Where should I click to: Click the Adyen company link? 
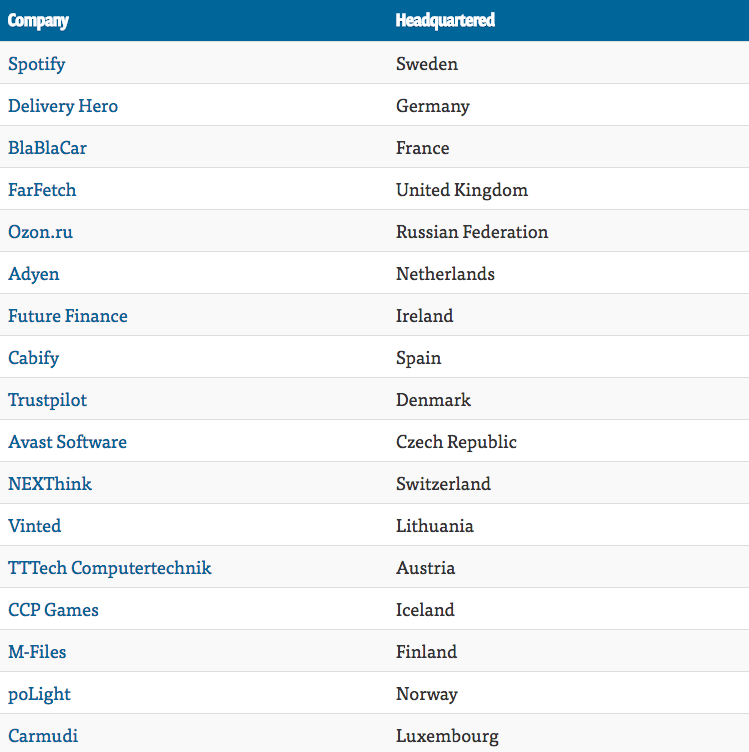point(34,274)
